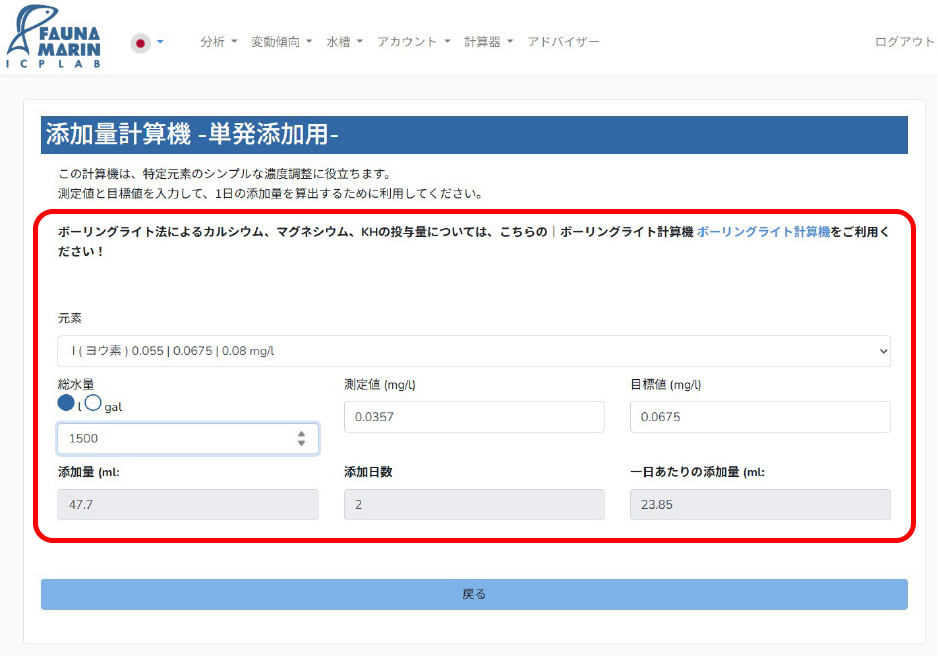Click the 総水量 input field

tap(170, 439)
